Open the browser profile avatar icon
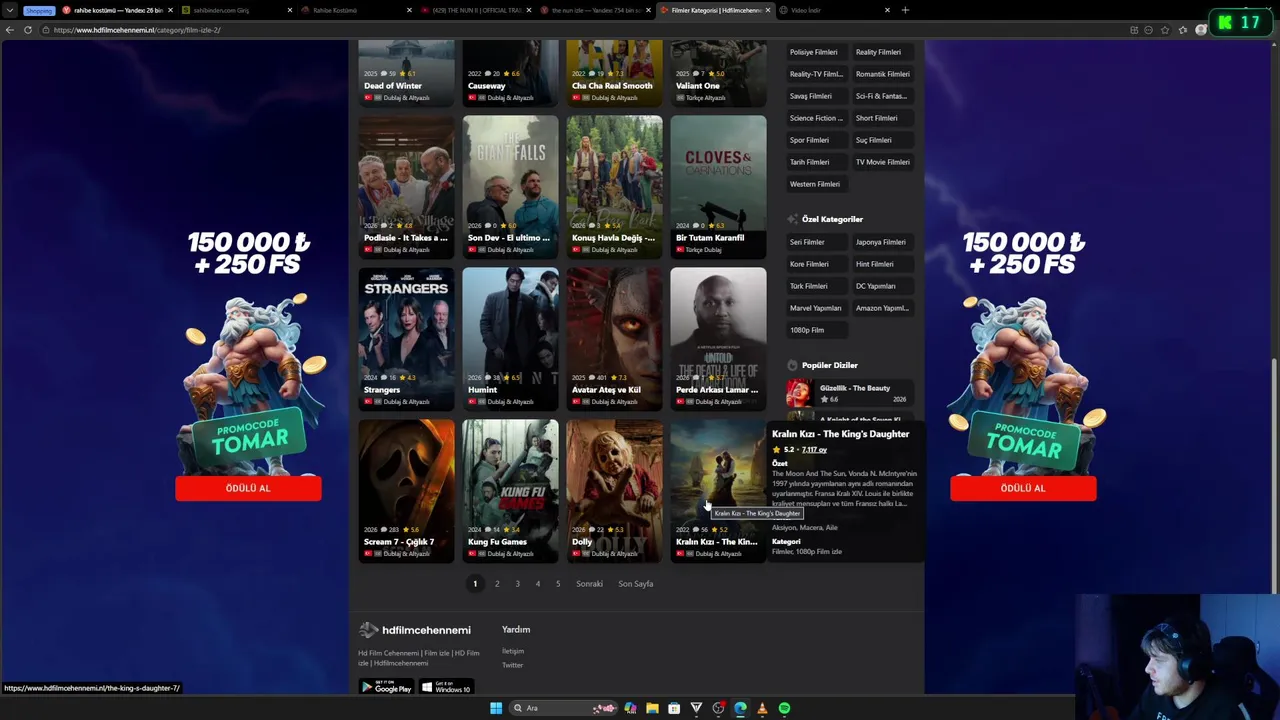The image size is (1280, 720). (x=1201, y=30)
